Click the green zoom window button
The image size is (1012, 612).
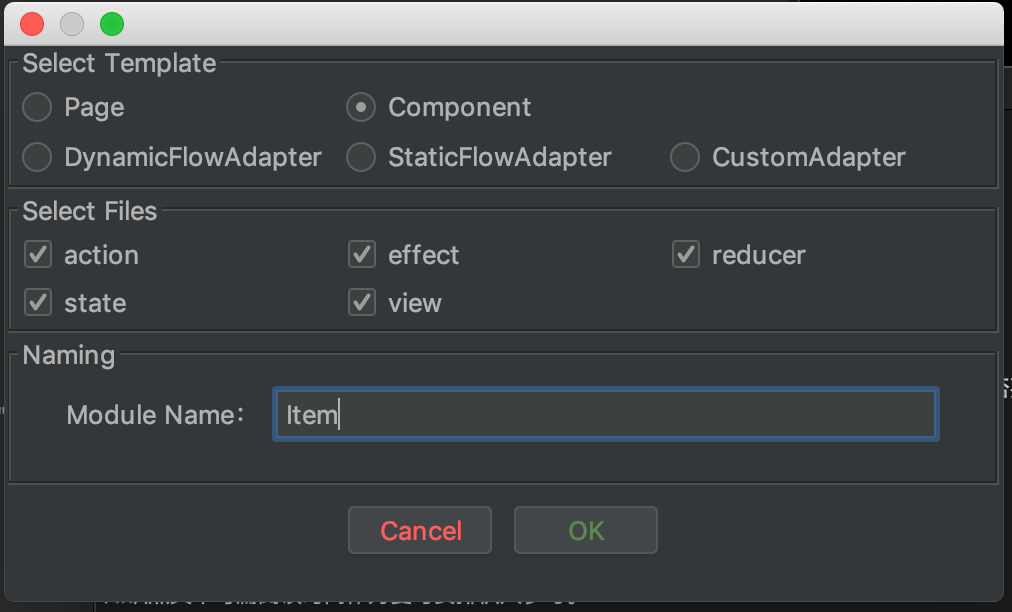pos(112,25)
